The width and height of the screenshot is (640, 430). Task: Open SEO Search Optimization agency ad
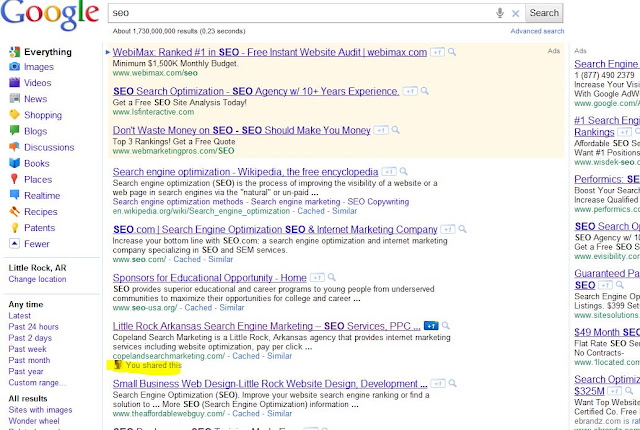point(256,91)
